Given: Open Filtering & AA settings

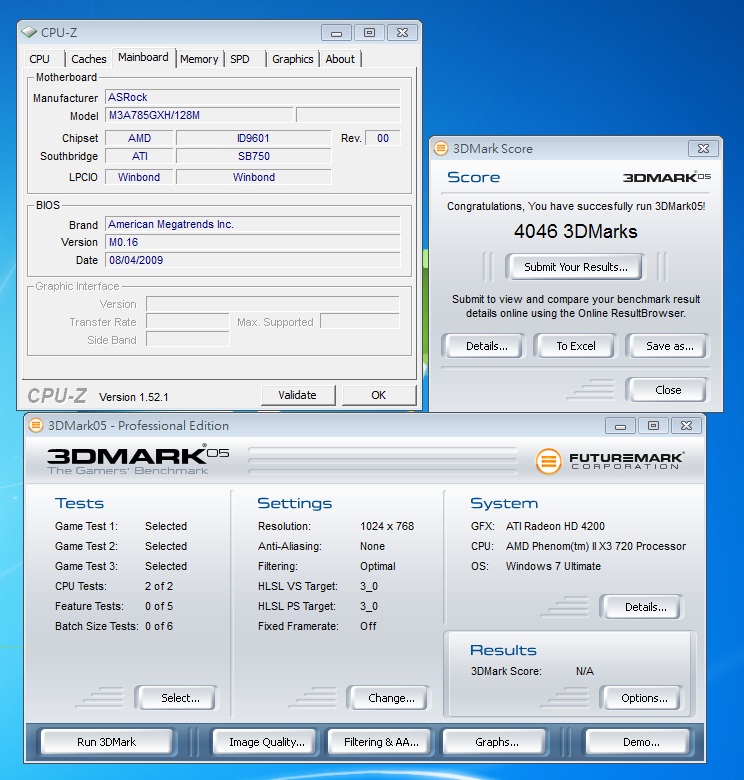Looking at the screenshot, I should 381,742.
